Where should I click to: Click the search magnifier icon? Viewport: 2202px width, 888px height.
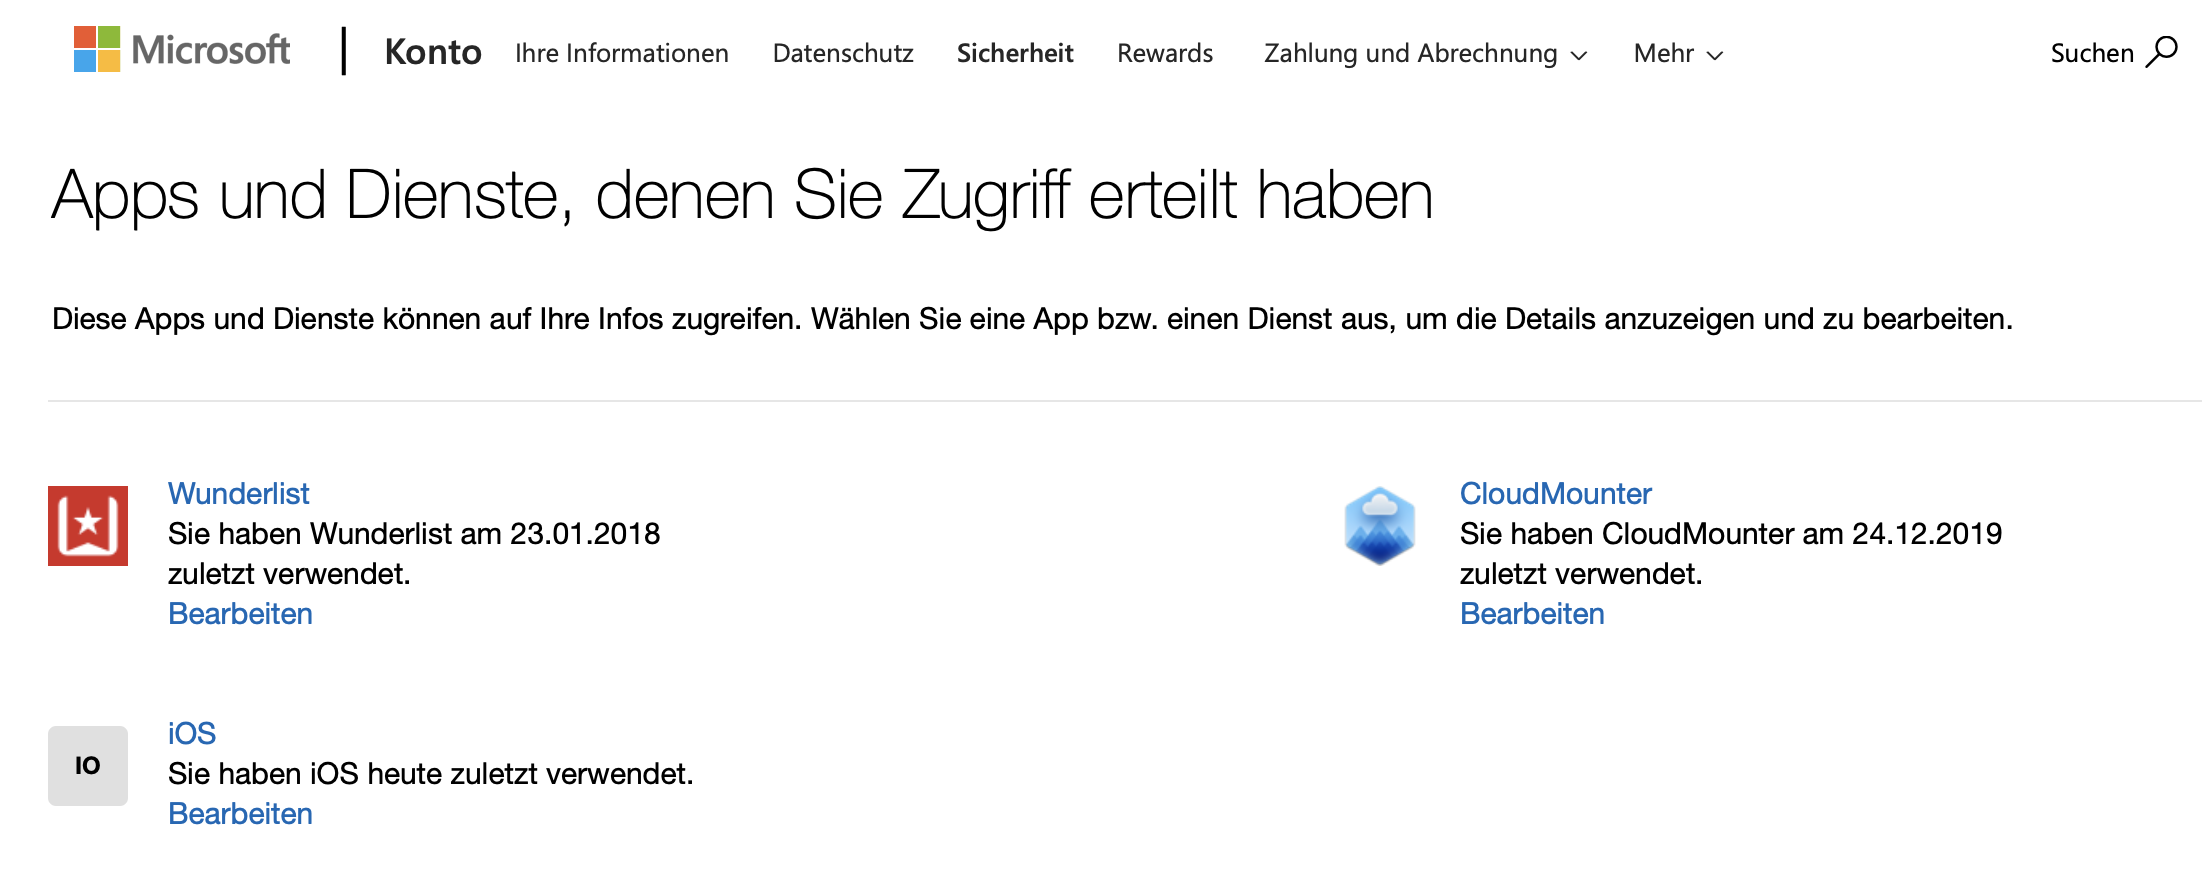[2161, 52]
